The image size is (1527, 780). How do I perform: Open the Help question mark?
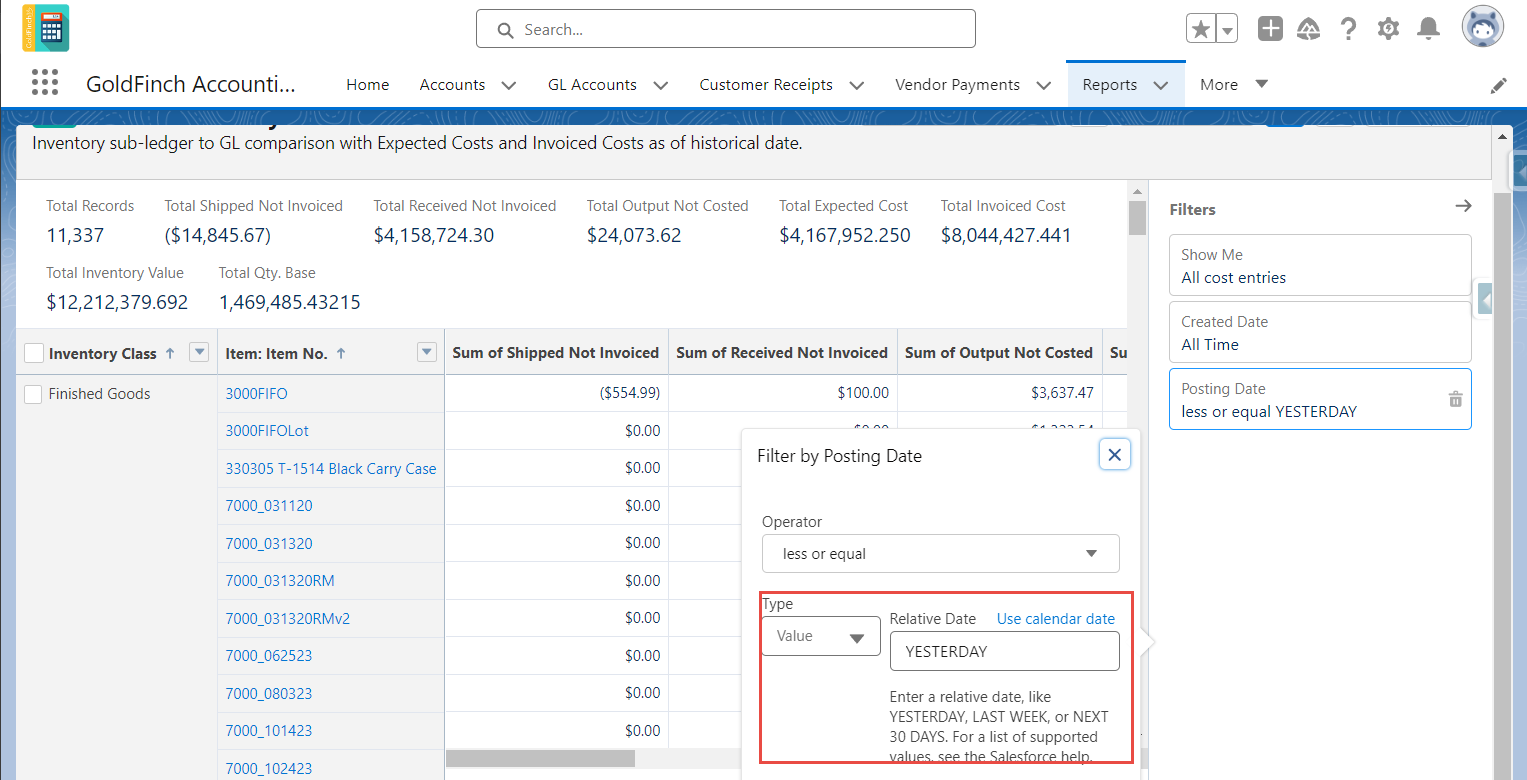click(x=1349, y=29)
